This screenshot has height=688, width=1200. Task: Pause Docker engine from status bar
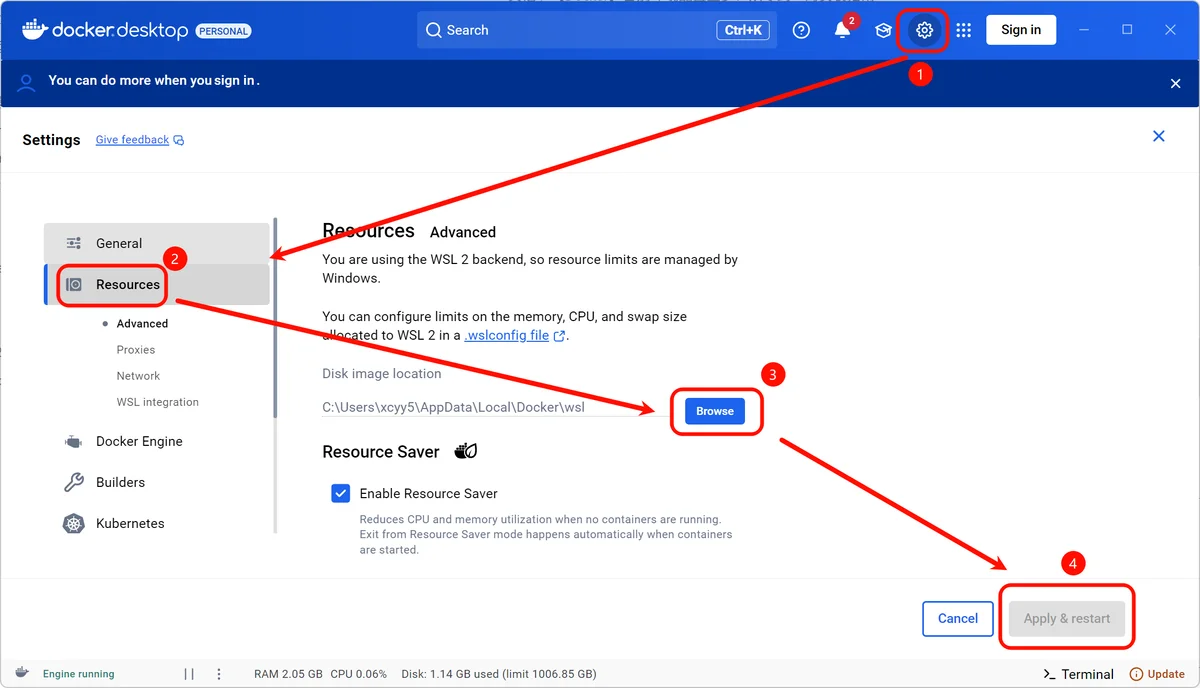tap(189, 674)
